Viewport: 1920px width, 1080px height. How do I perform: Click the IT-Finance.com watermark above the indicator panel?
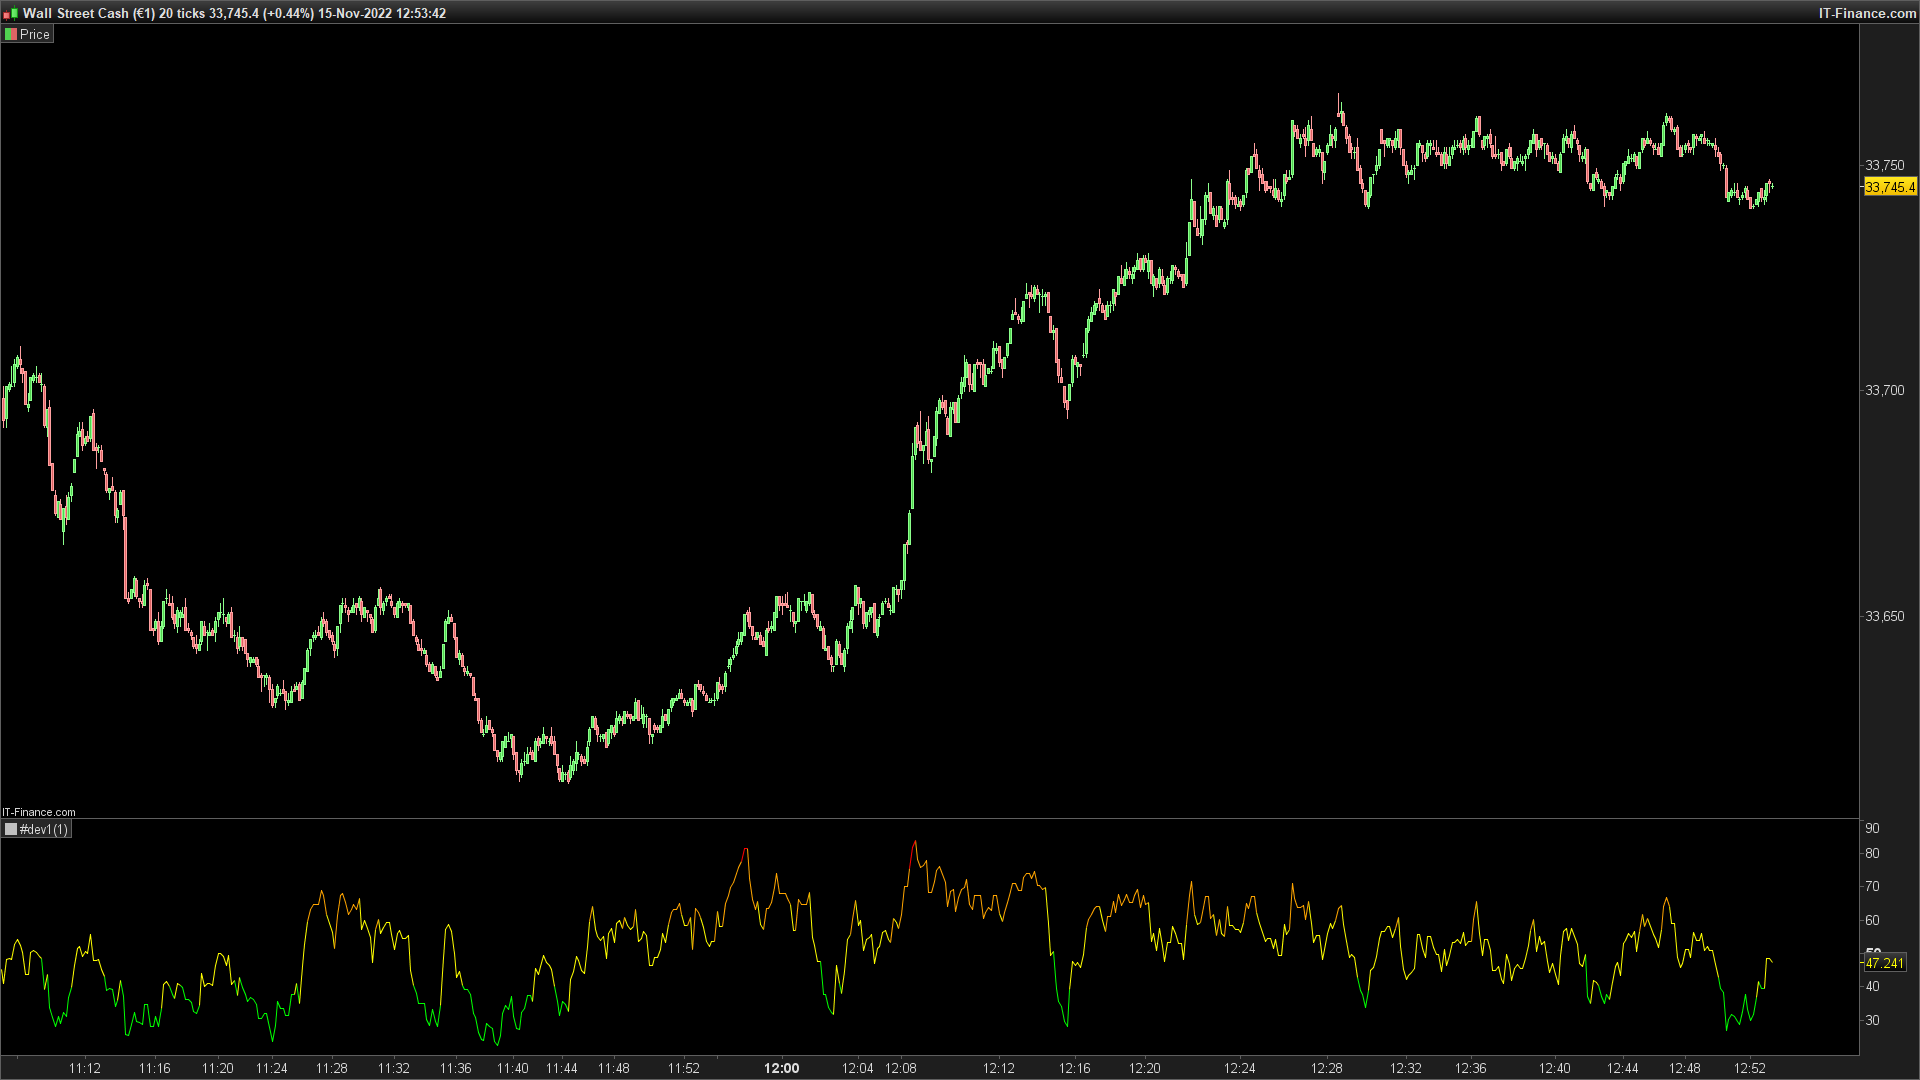pos(39,812)
